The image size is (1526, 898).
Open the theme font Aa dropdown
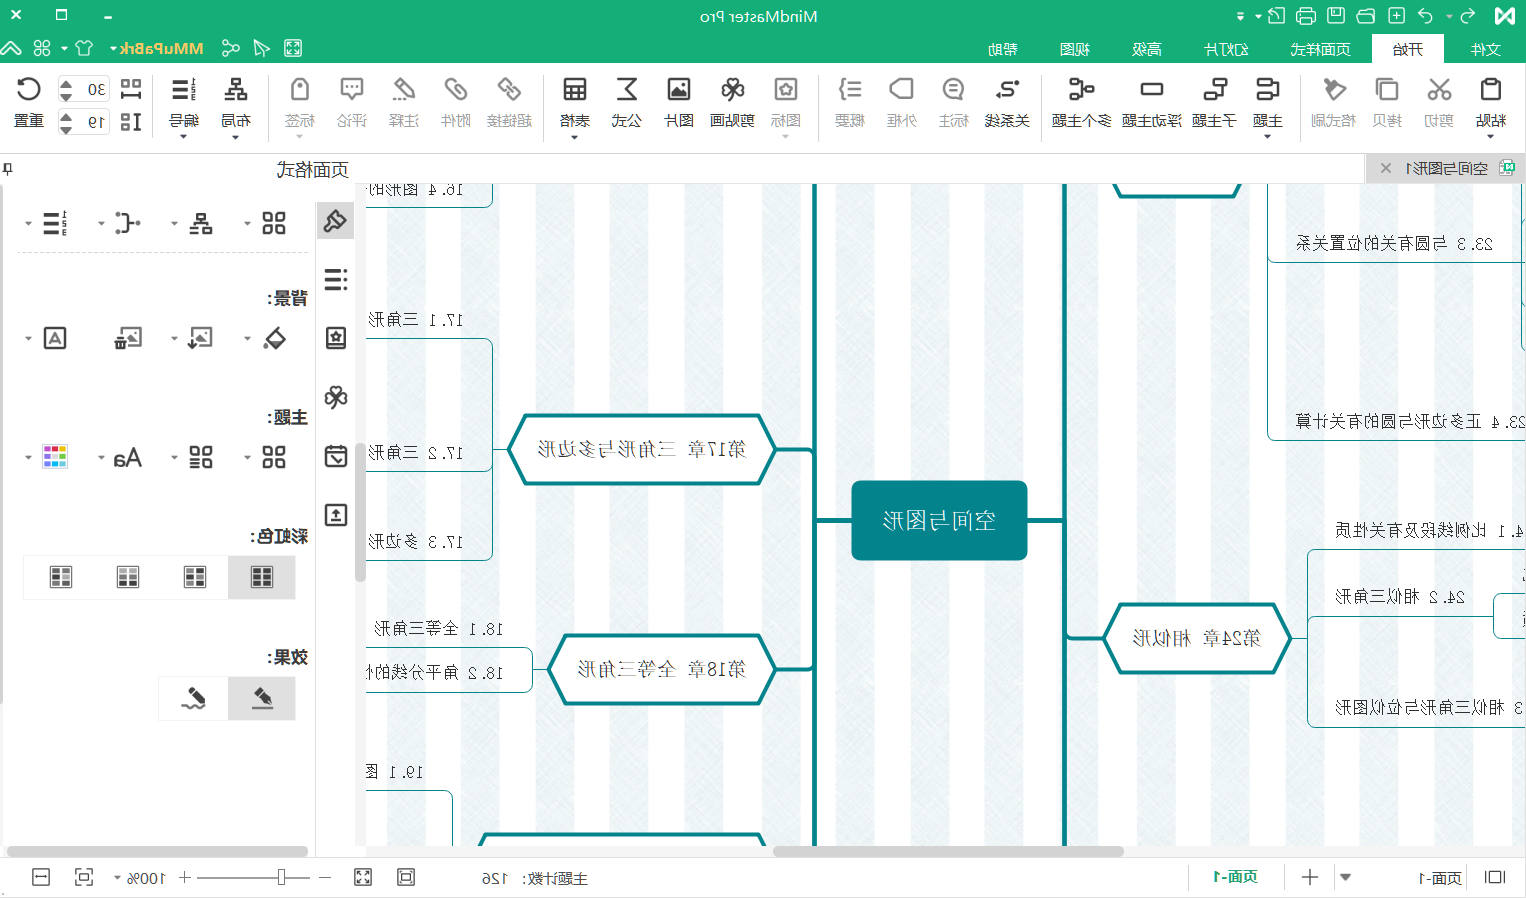click(x=101, y=458)
